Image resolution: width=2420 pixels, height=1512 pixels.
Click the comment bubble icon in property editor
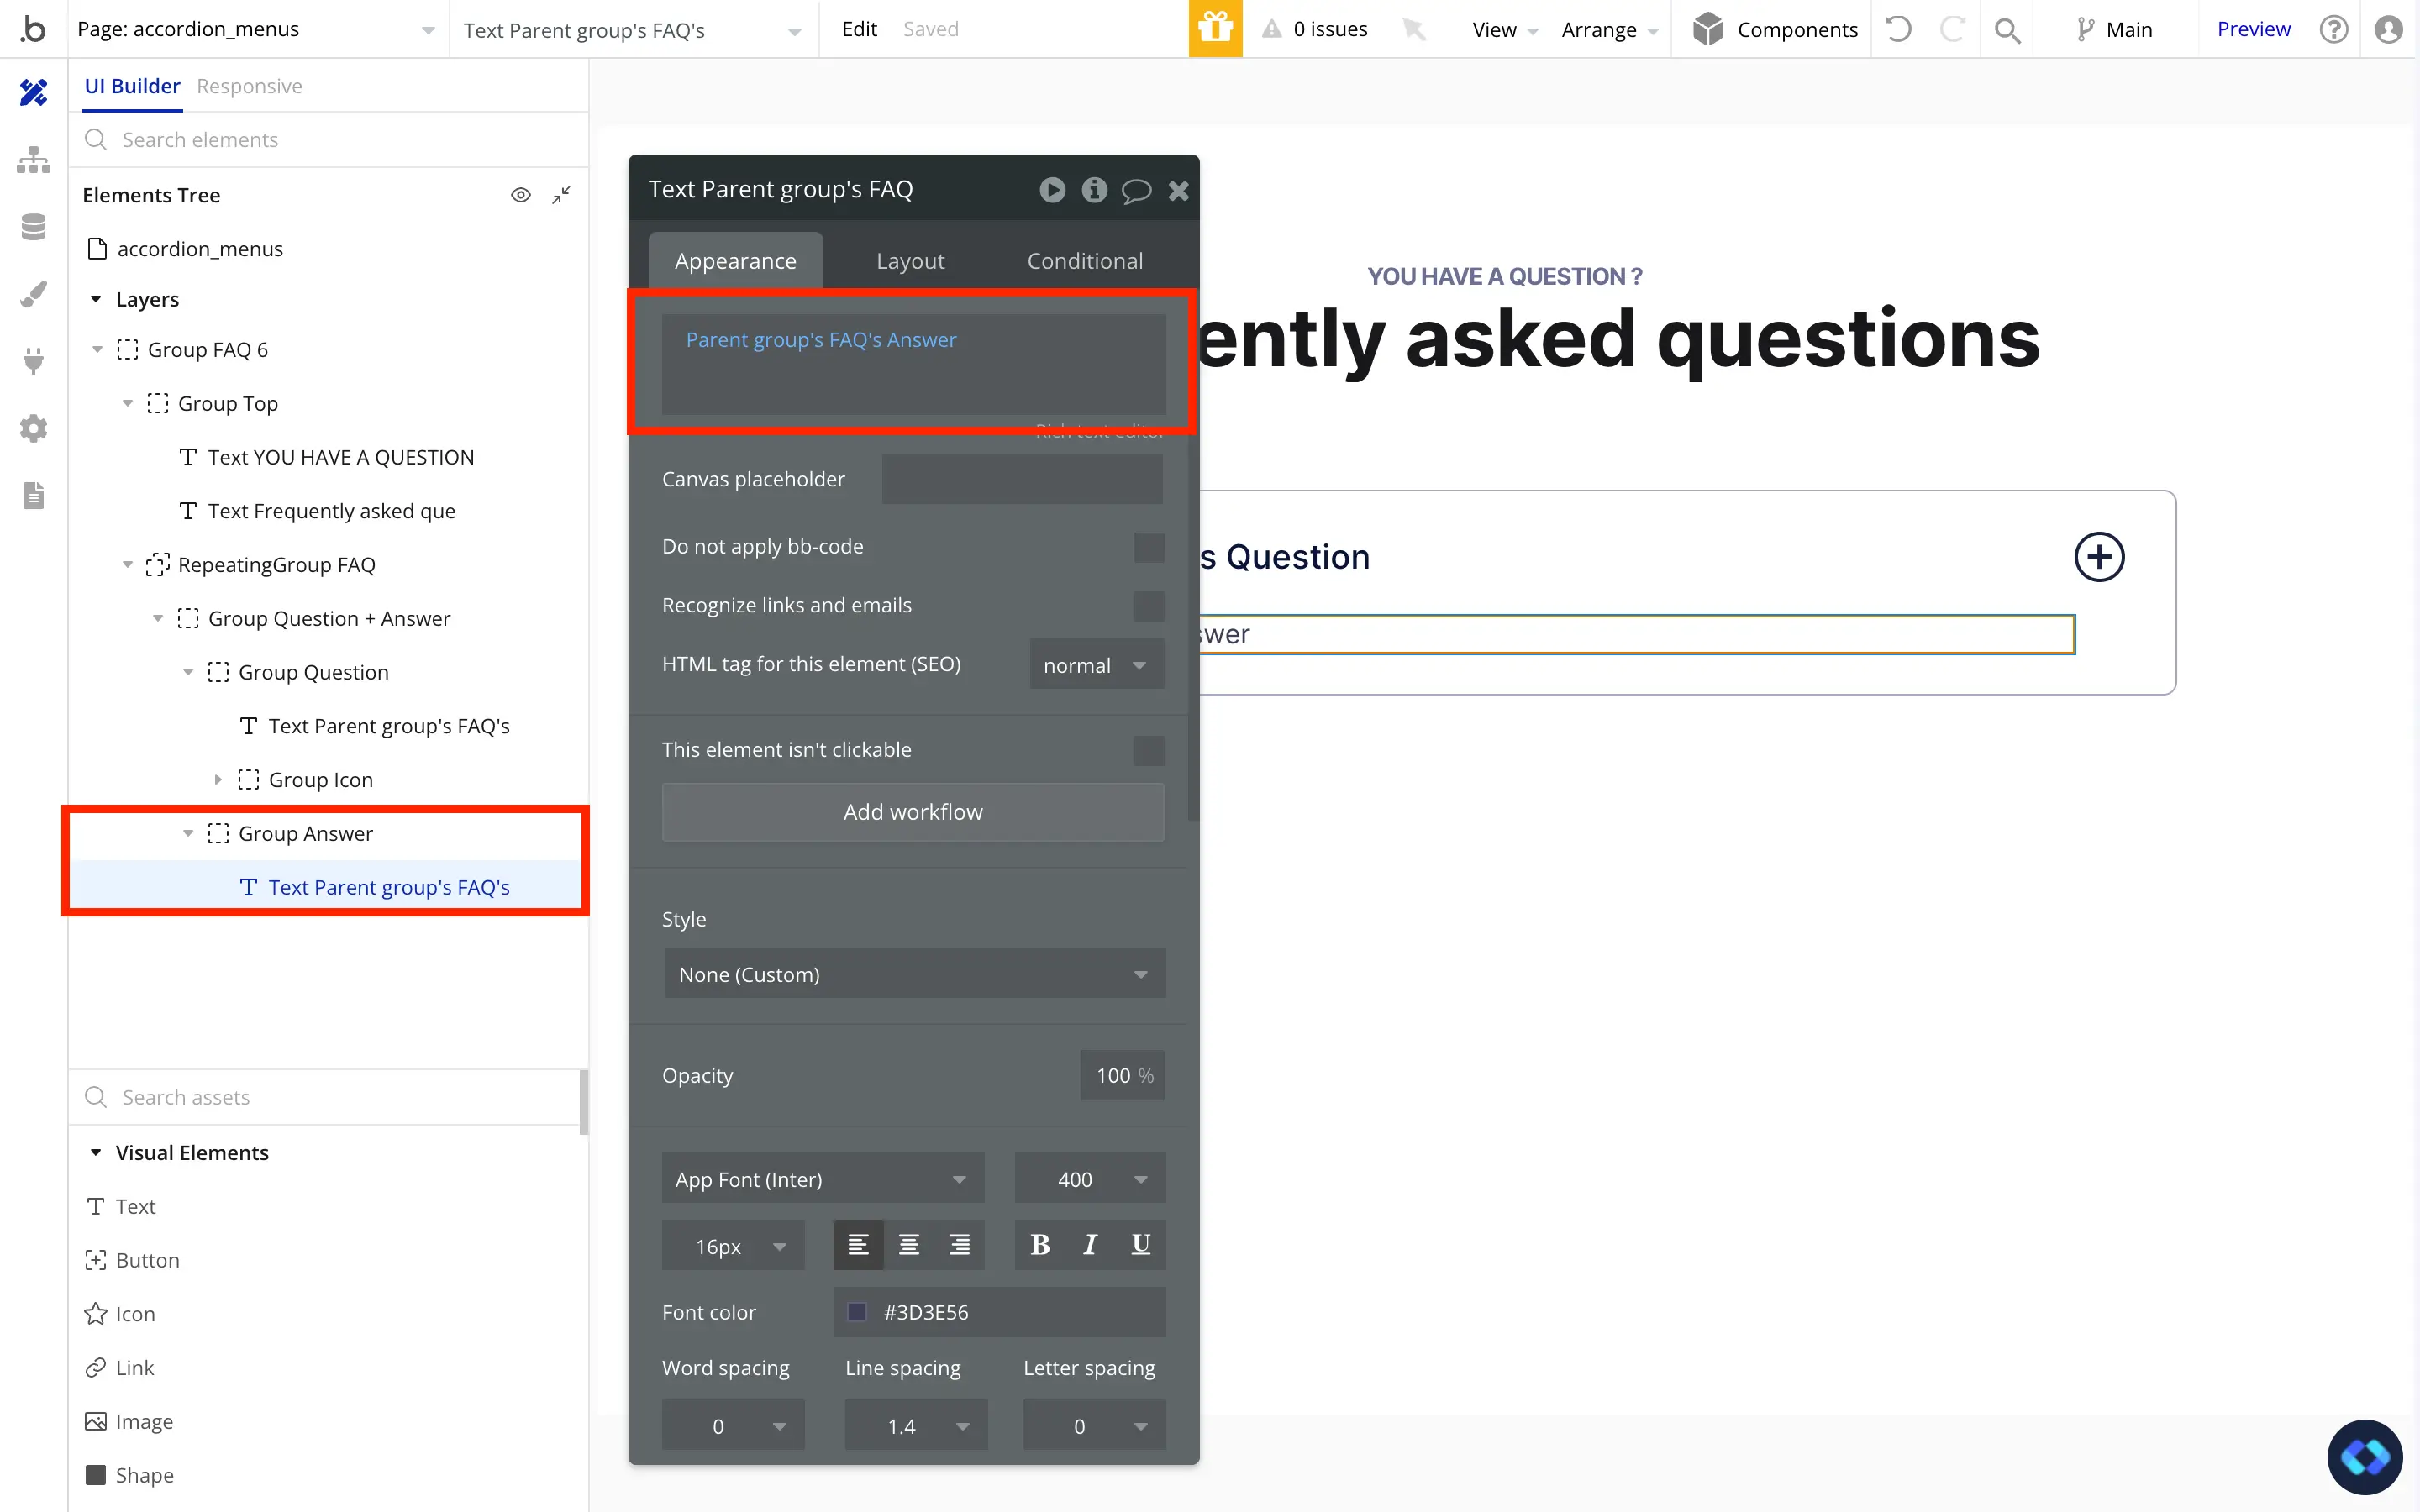1136,190
